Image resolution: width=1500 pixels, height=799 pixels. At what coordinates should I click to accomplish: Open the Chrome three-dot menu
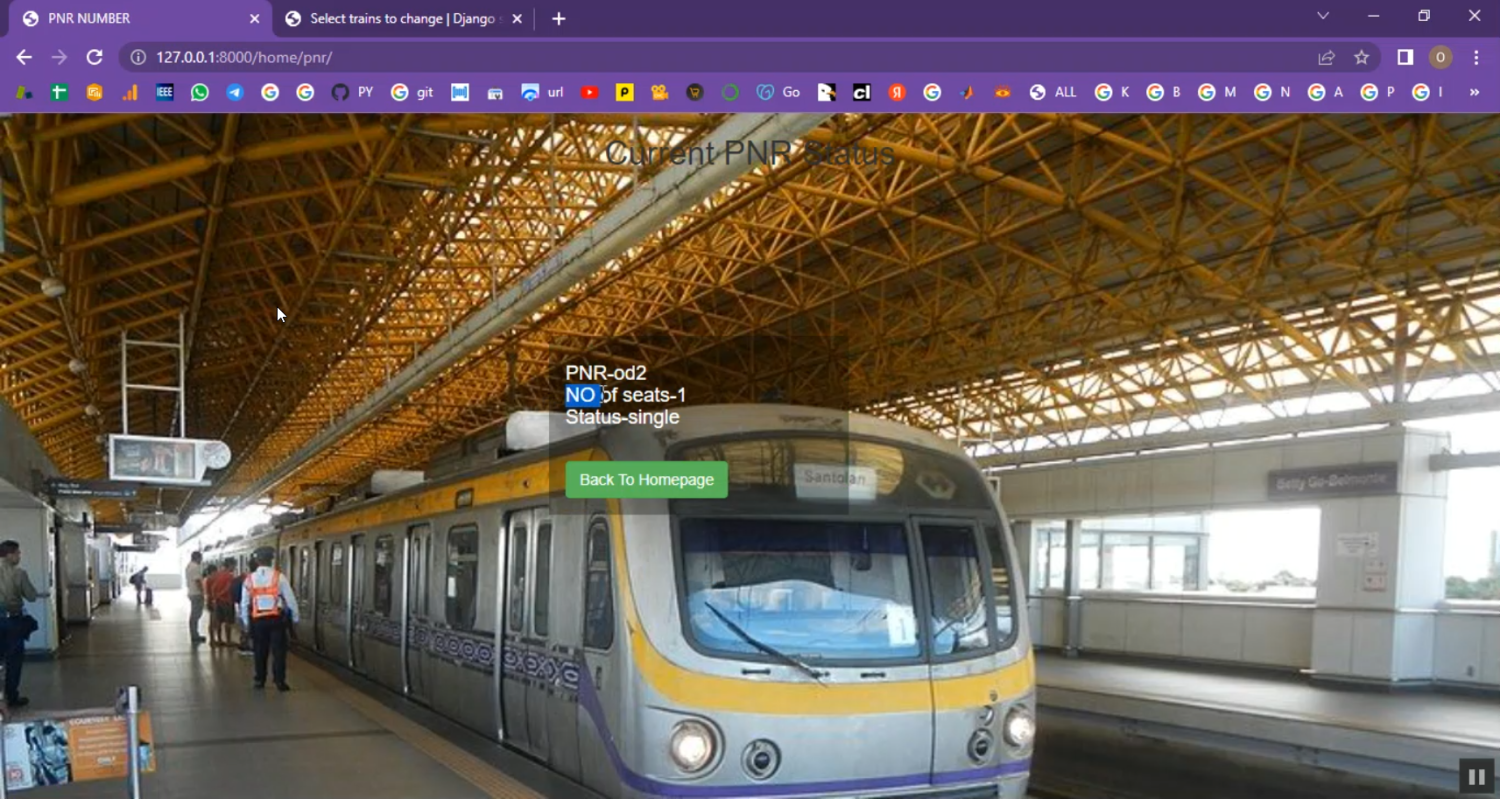(1476, 57)
